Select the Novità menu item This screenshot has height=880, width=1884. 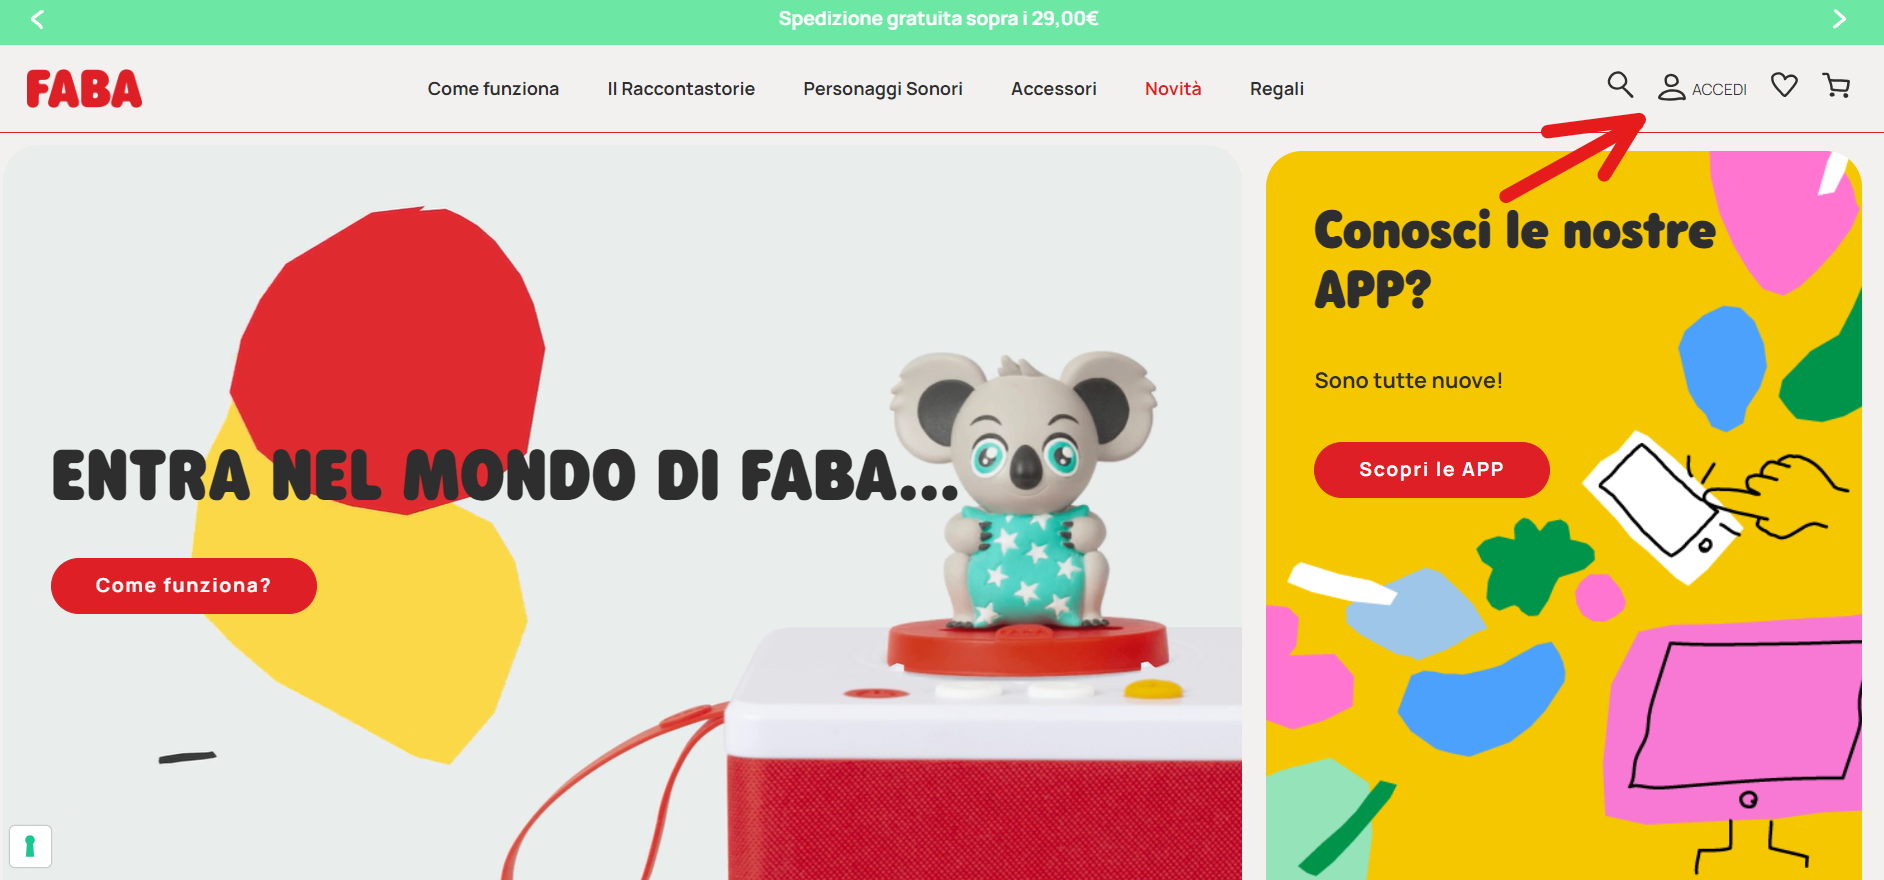[1173, 89]
